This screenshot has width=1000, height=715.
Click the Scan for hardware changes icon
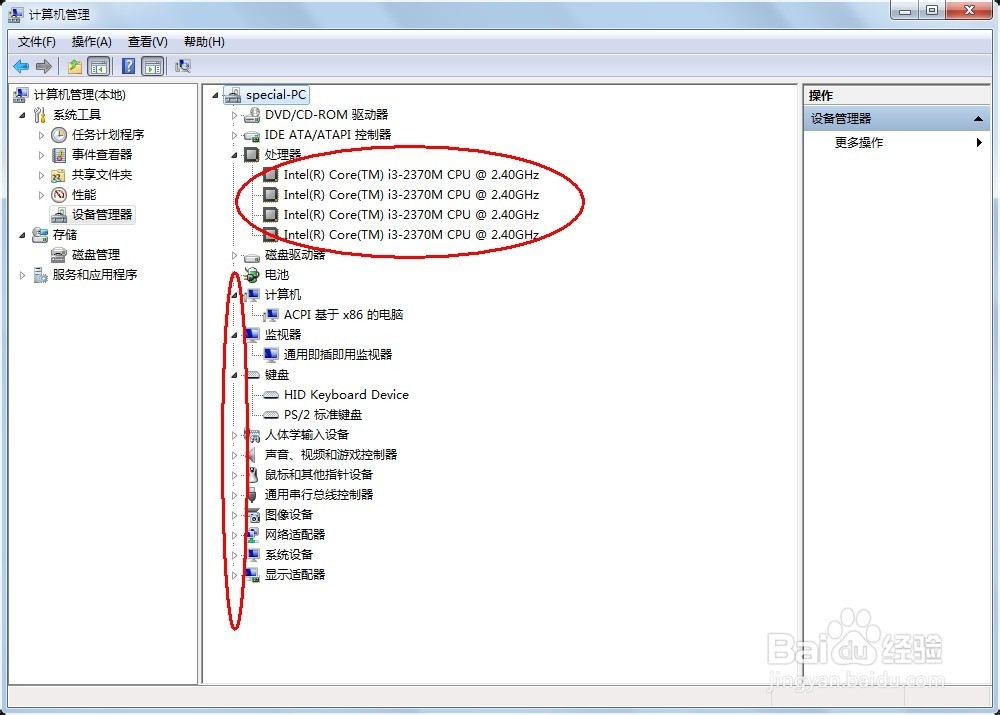coord(183,66)
